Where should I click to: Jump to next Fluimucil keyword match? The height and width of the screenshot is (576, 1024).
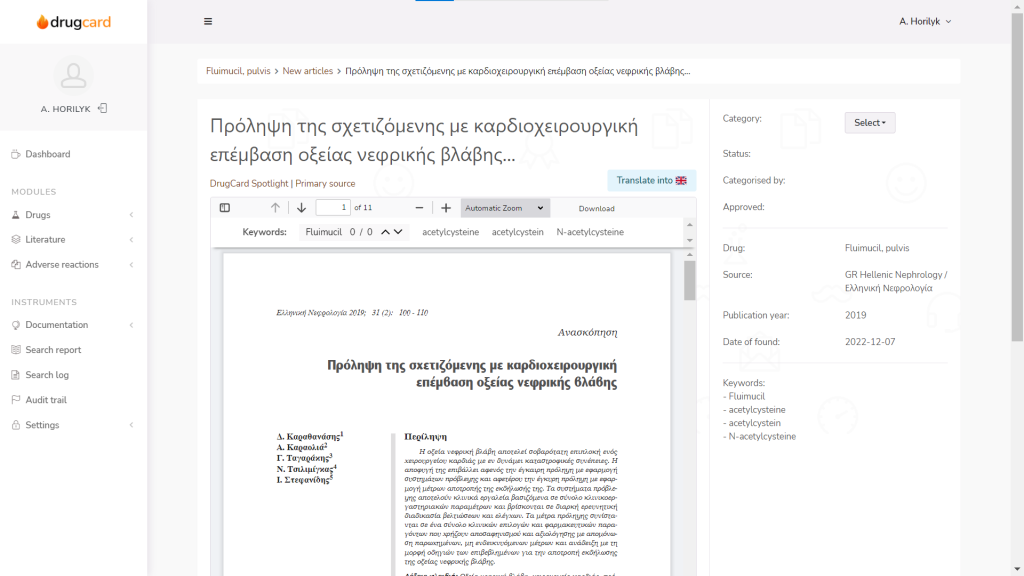click(x=398, y=232)
